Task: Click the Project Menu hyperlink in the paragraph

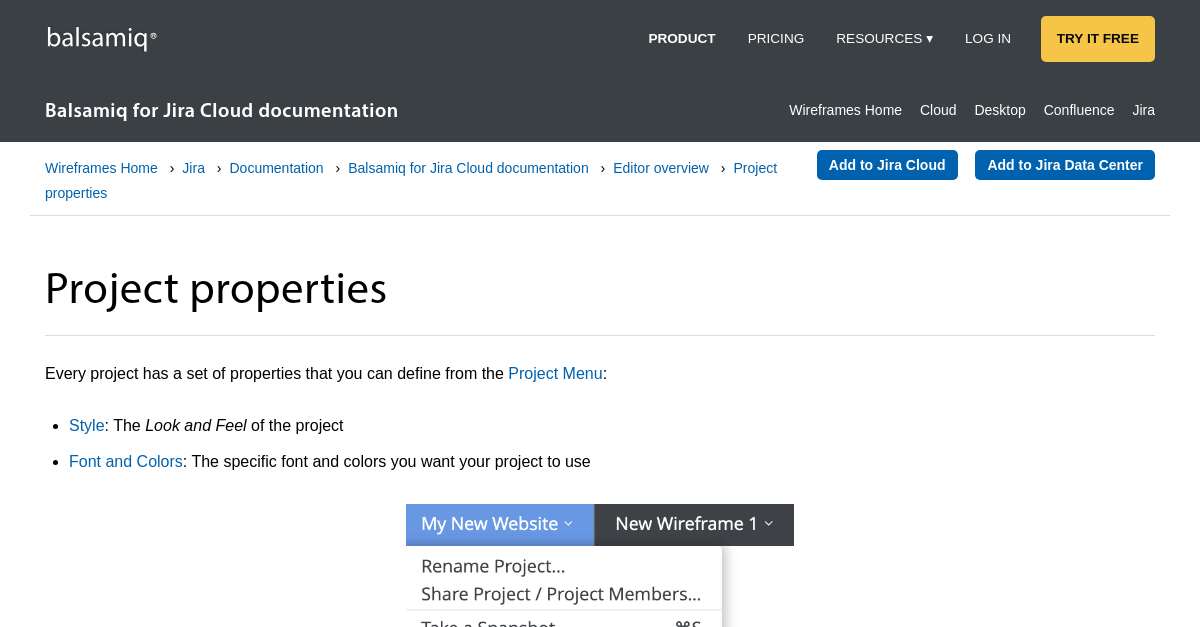Action: point(554,373)
